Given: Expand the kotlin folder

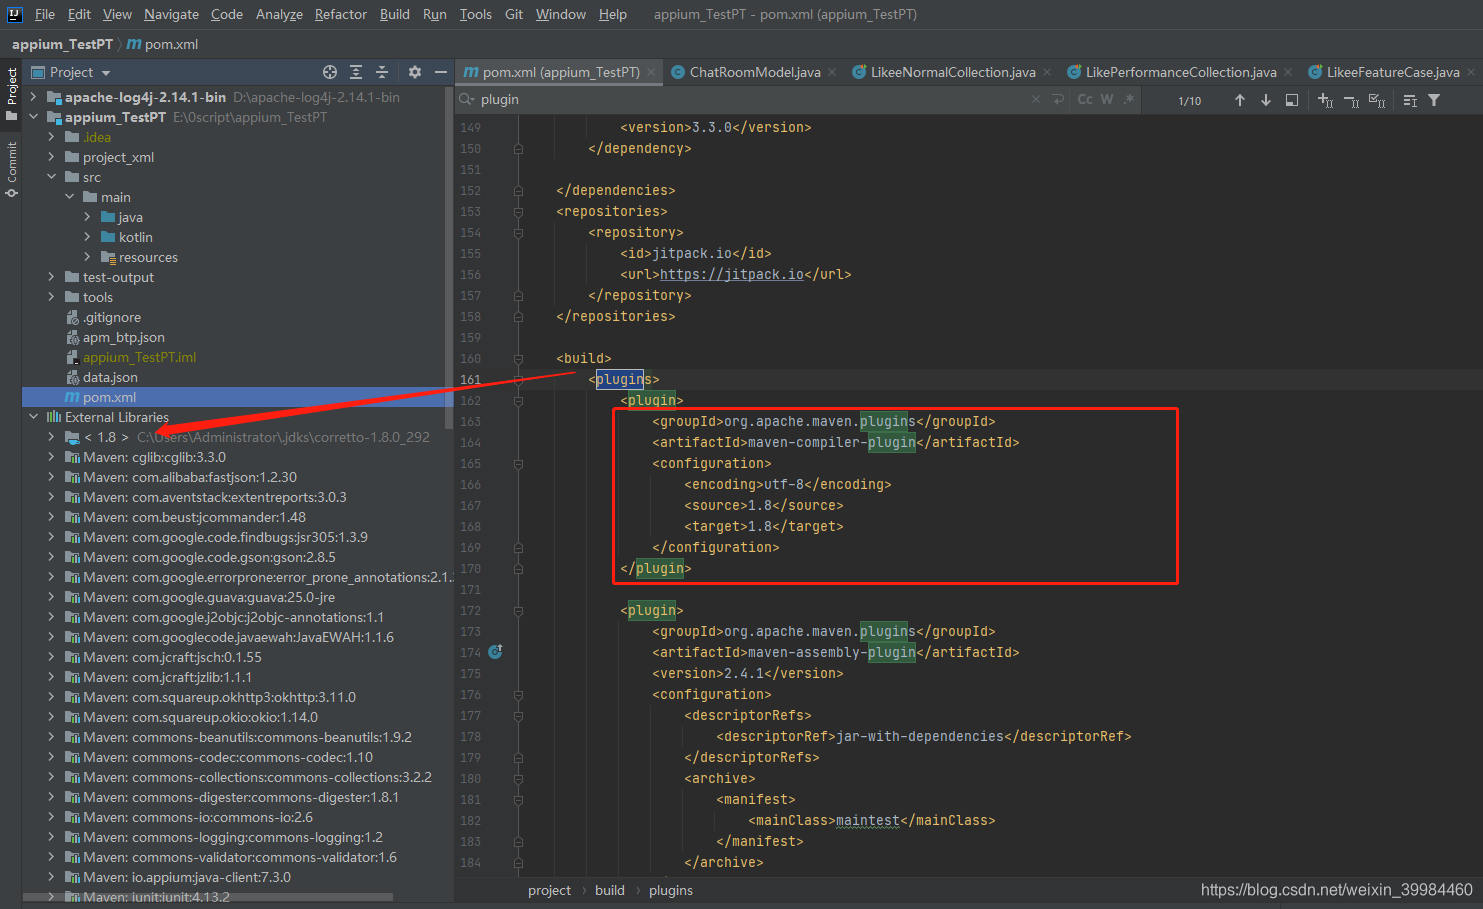Looking at the screenshot, I should click(87, 237).
